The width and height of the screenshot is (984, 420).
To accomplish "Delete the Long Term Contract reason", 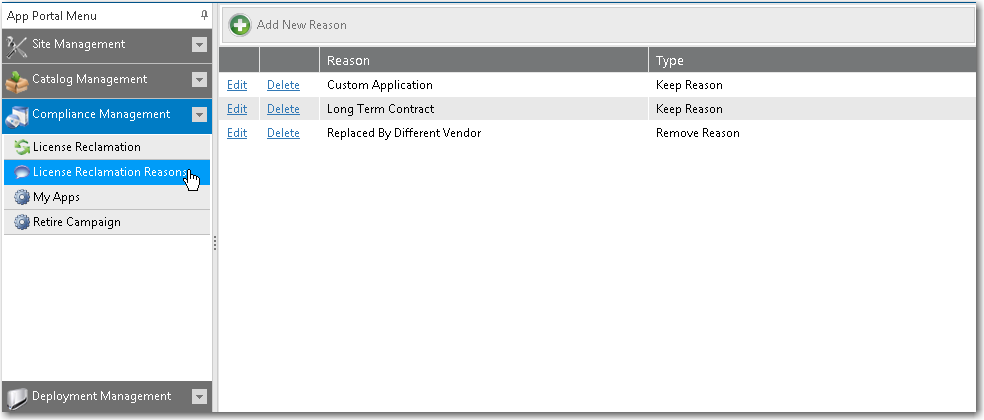I will (x=283, y=109).
